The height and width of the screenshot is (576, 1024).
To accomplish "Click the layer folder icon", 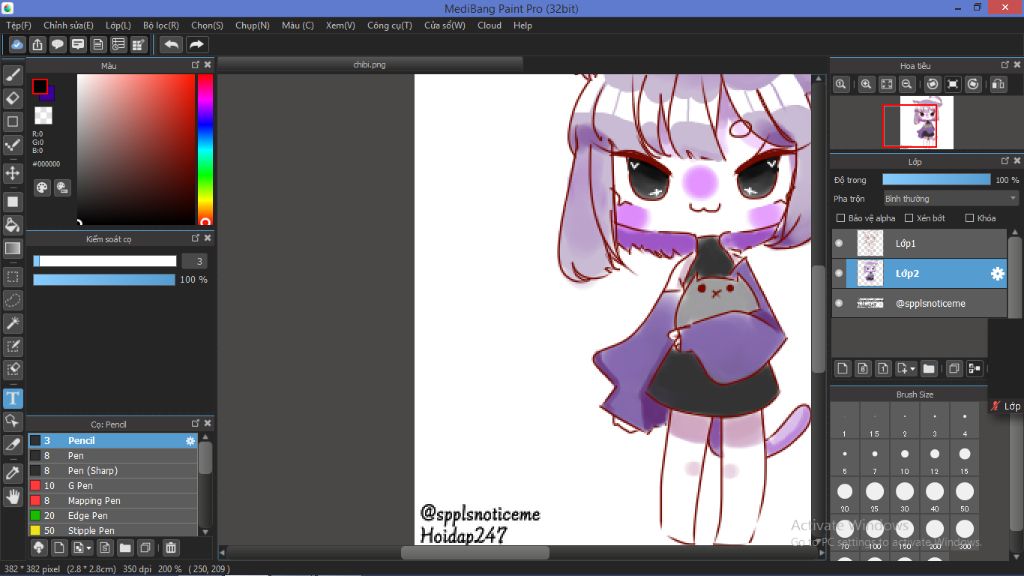I will pos(929,369).
